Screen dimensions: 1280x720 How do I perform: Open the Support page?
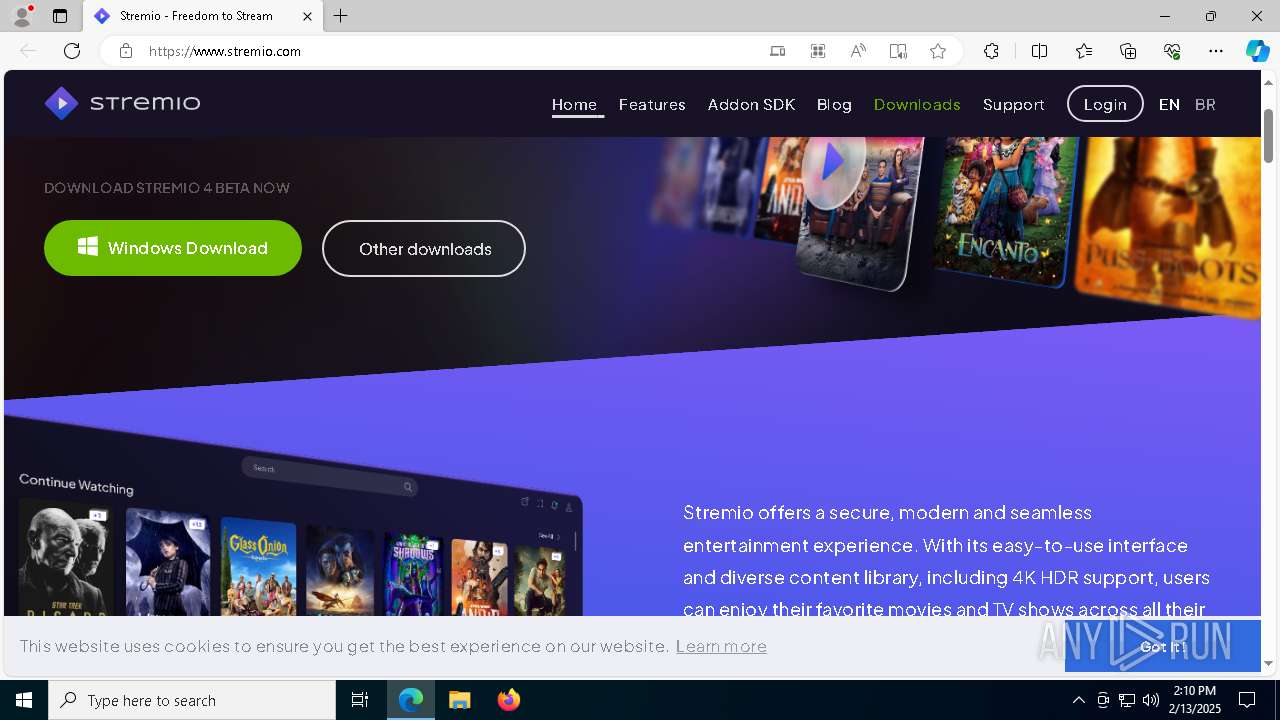click(x=1013, y=104)
